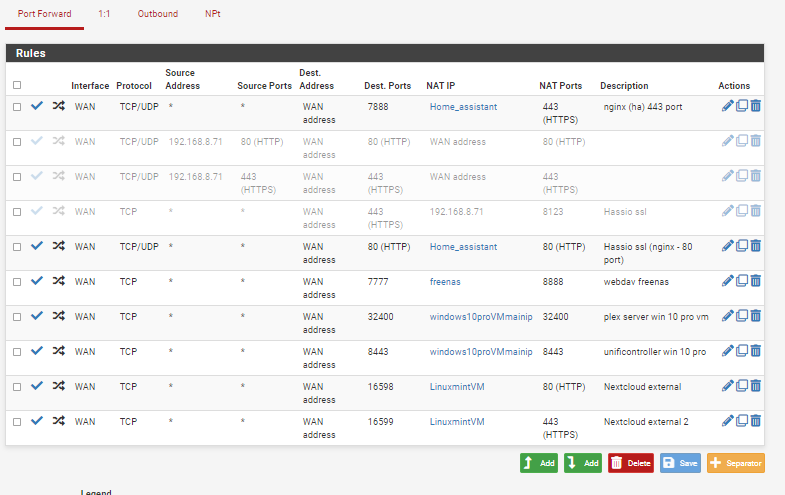Viewport: 785px width, 495px height.
Task: Delete the Nextcloud external 16598 rule
Action: coord(755,386)
